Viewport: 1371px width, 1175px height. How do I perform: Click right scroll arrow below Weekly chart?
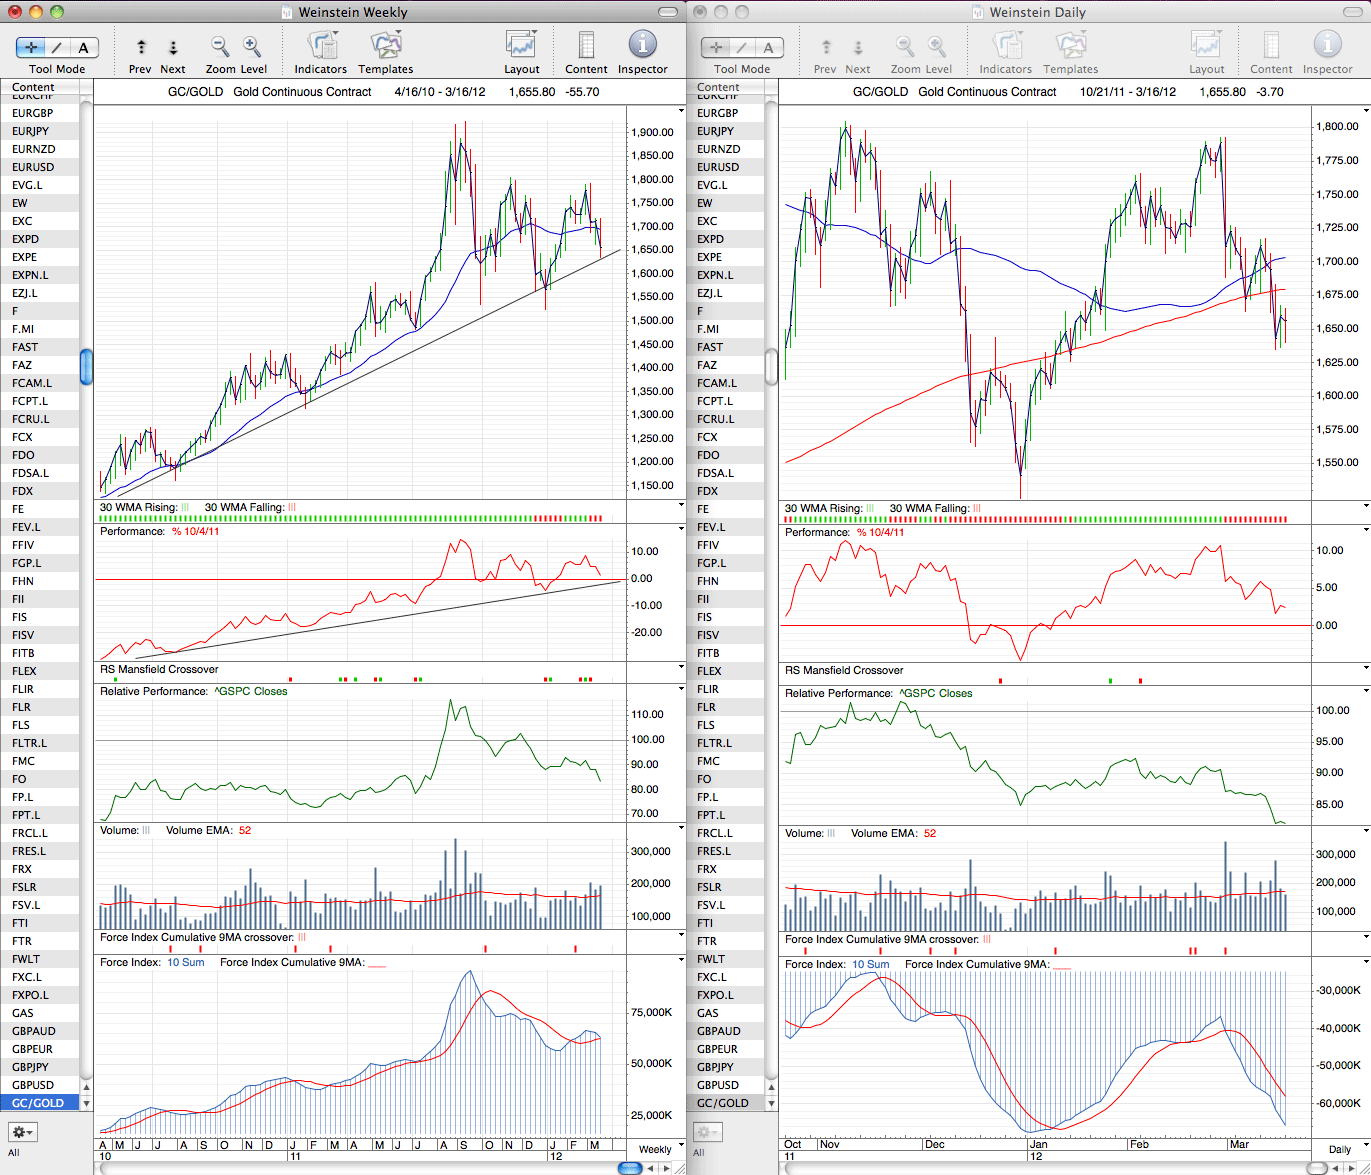coord(664,1168)
